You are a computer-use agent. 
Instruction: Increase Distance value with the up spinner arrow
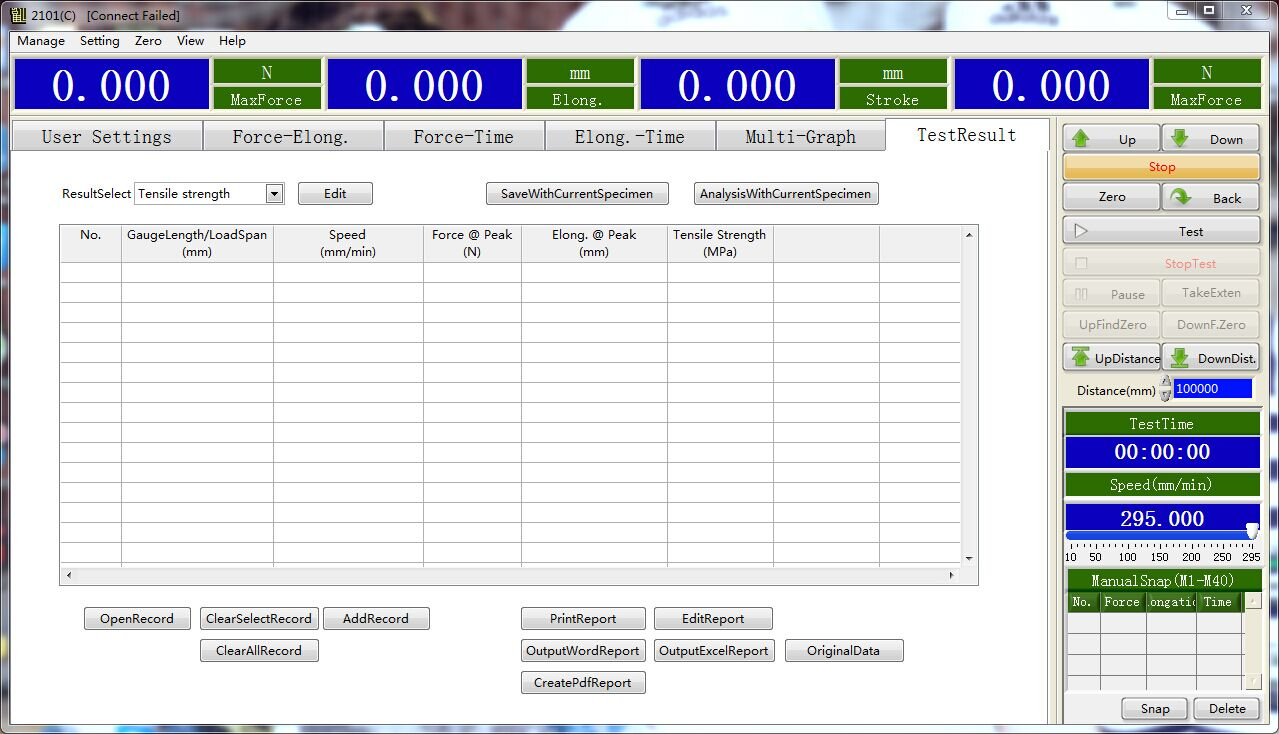coord(1166,383)
